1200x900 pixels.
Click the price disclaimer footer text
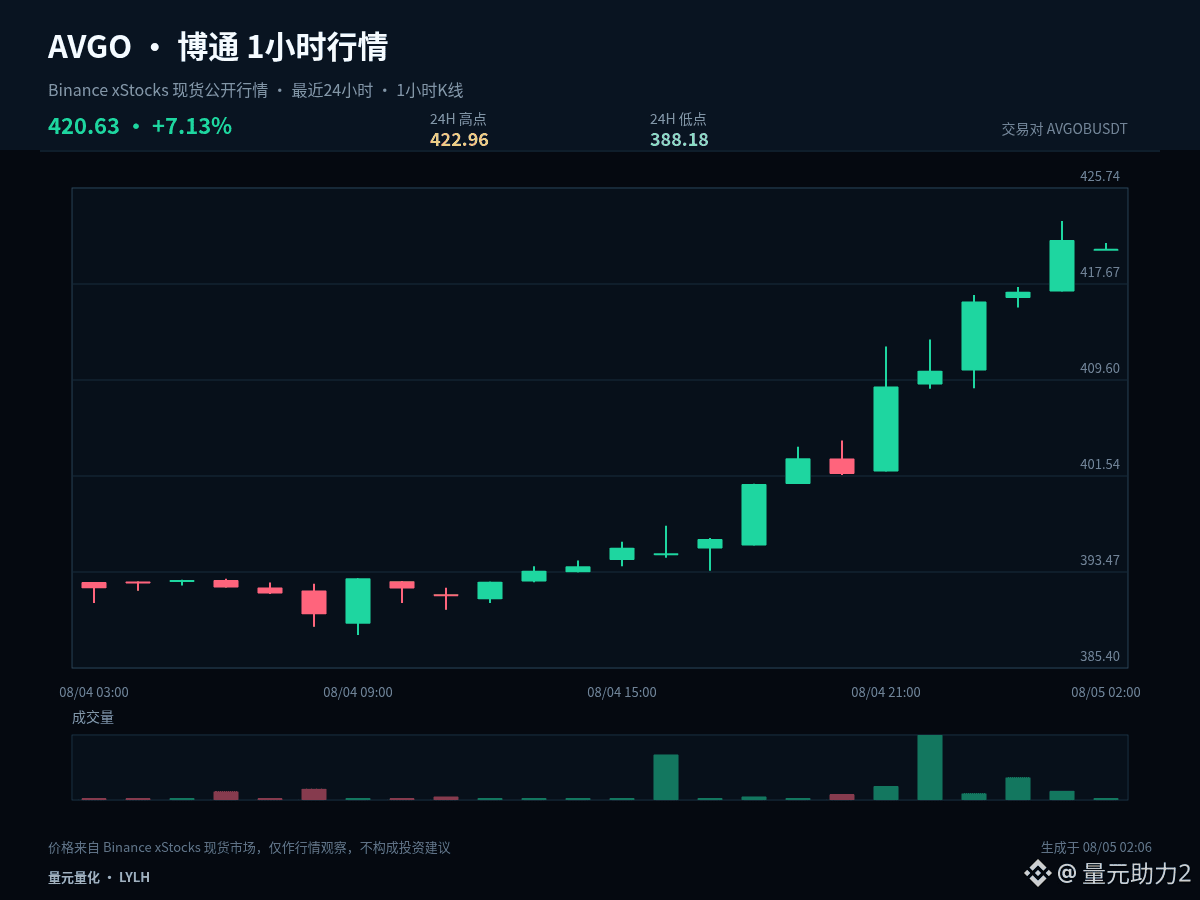pos(249,847)
